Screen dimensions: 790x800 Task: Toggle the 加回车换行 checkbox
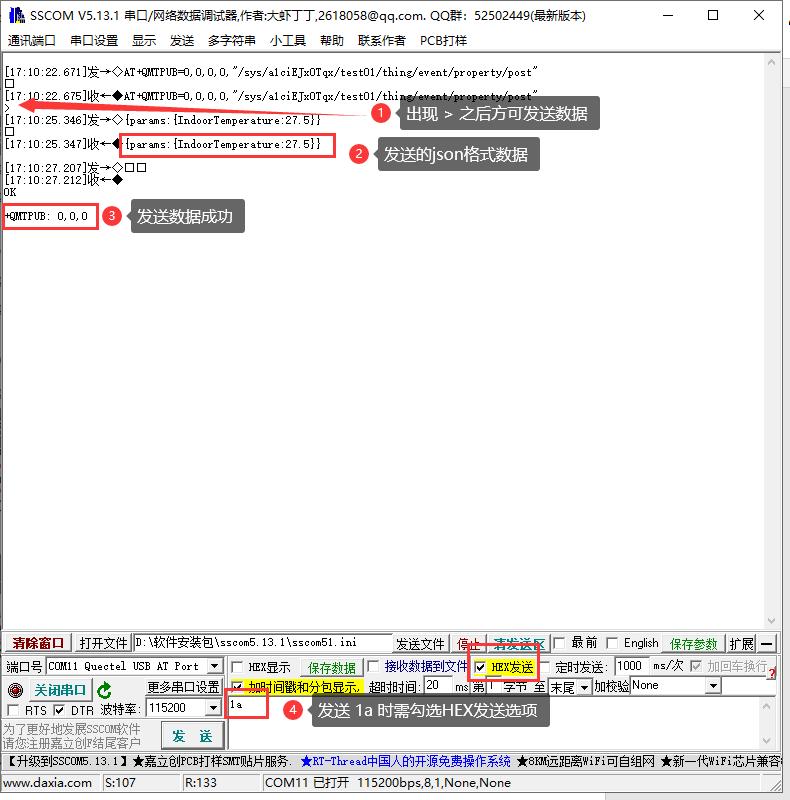(696, 666)
